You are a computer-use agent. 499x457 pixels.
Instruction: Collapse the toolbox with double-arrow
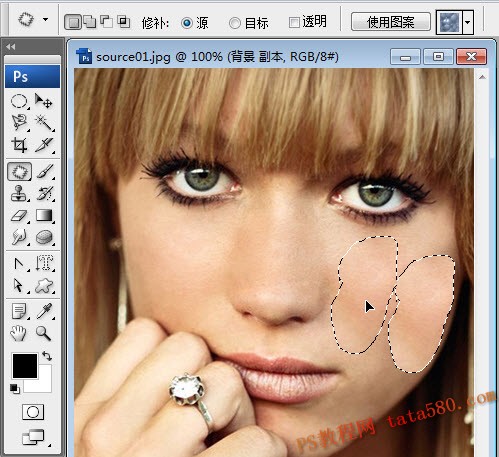(11, 47)
